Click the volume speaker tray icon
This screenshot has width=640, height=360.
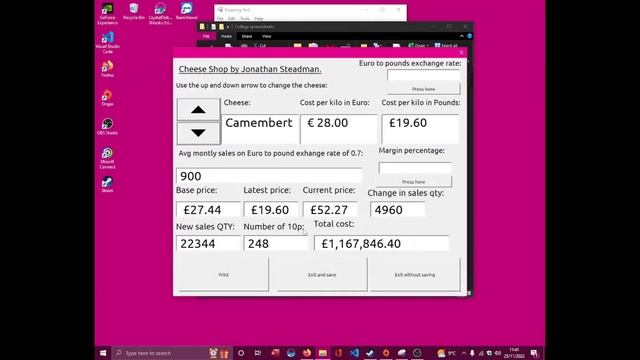[x=498, y=353]
